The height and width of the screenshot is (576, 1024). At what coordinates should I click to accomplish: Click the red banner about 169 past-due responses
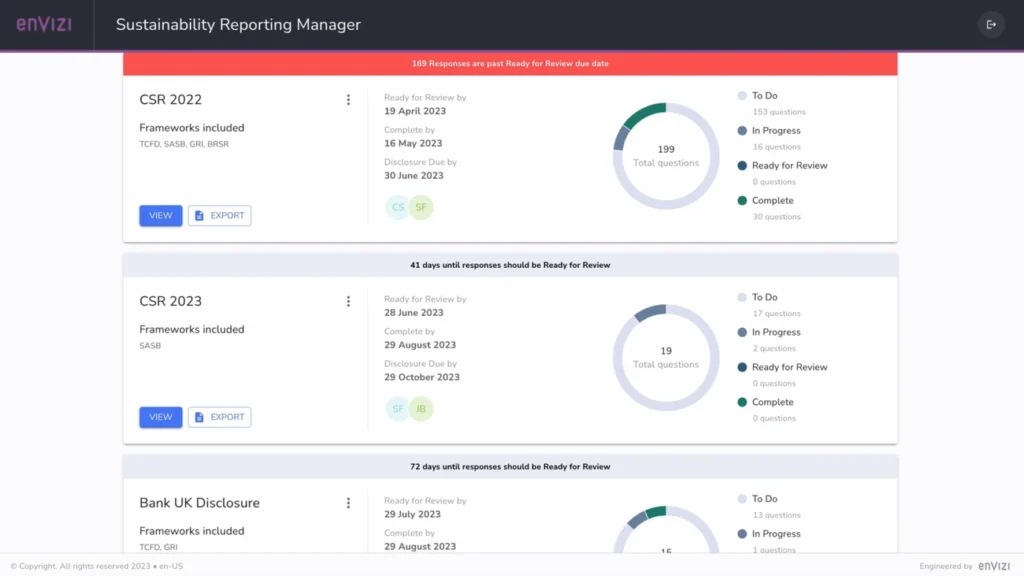pyautogui.click(x=510, y=64)
